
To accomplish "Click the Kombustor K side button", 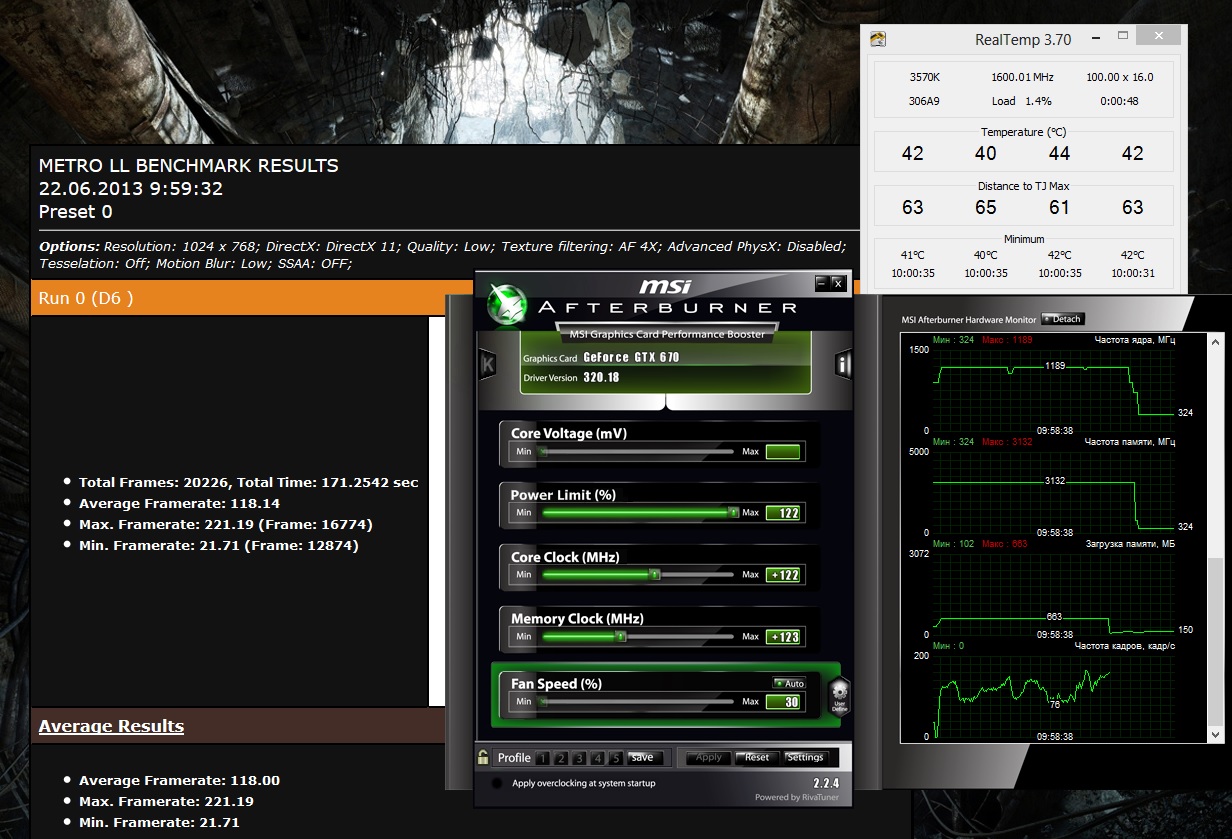I will (x=487, y=365).
